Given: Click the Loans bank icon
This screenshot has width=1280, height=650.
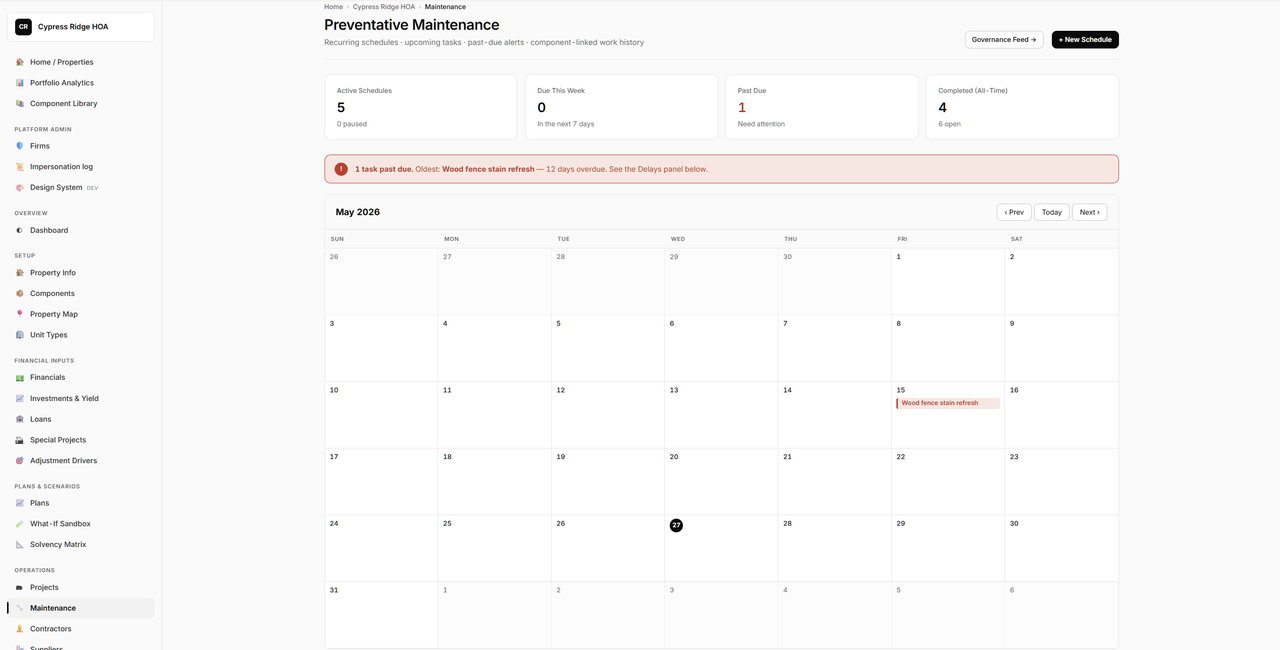Looking at the screenshot, I should pyautogui.click(x=20, y=419).
